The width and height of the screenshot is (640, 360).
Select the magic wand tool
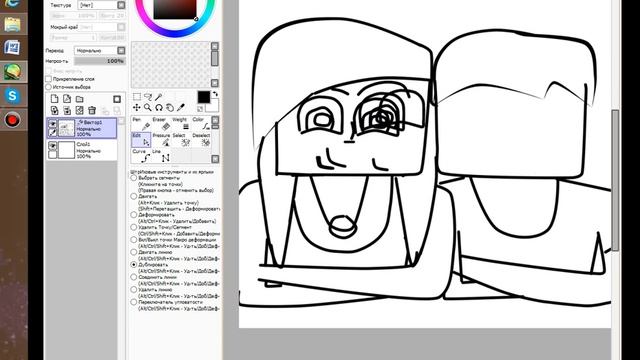[x=158, y=97]
